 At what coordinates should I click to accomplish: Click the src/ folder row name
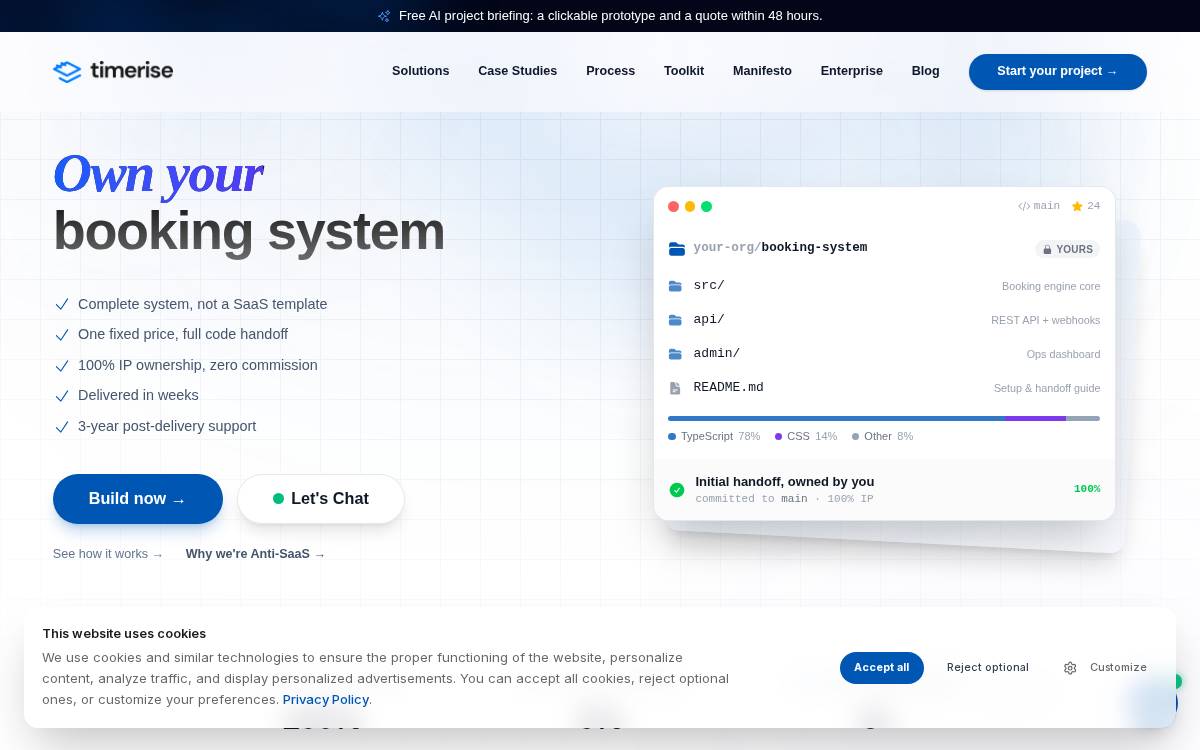click(709, 286)
